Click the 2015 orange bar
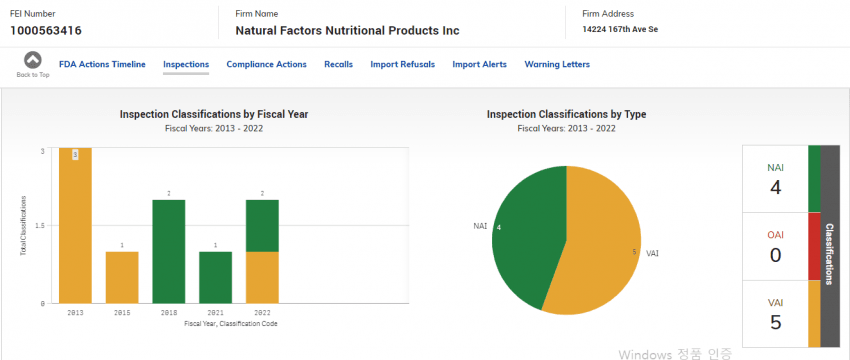850x360 pixels. pos(122,277)
